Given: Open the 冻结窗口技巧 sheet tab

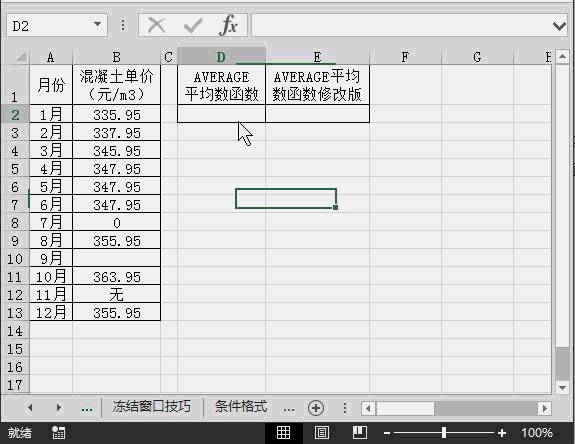Looking at the screenshot, I should coord(151,407).
